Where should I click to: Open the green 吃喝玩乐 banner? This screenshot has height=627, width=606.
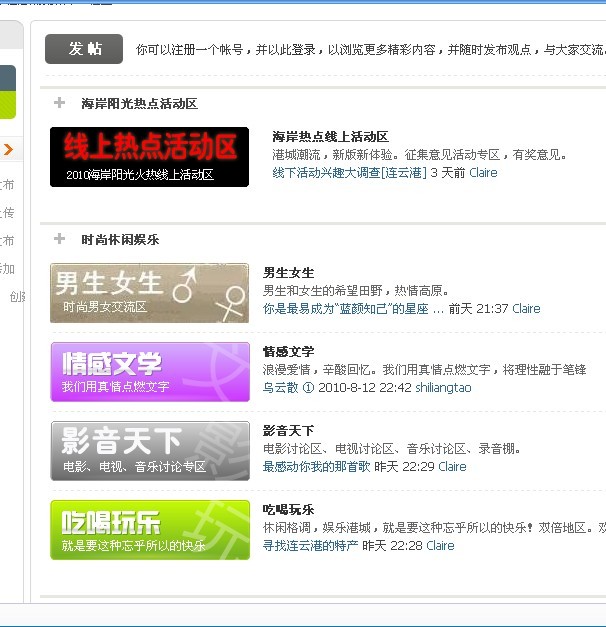pos(150,530)
